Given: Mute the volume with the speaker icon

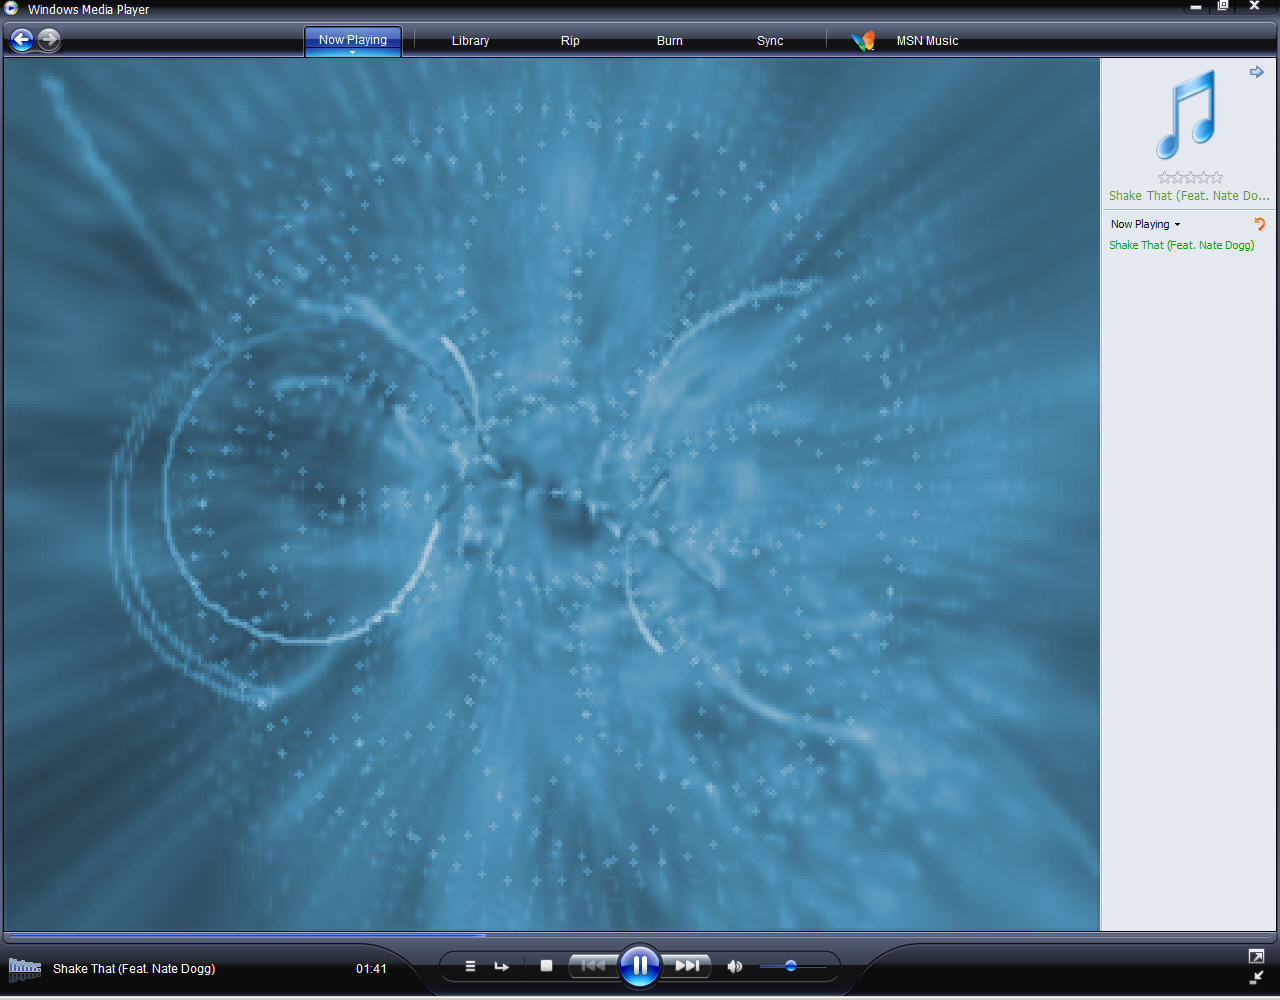Looking at the screenshot, I should [735, 966].
